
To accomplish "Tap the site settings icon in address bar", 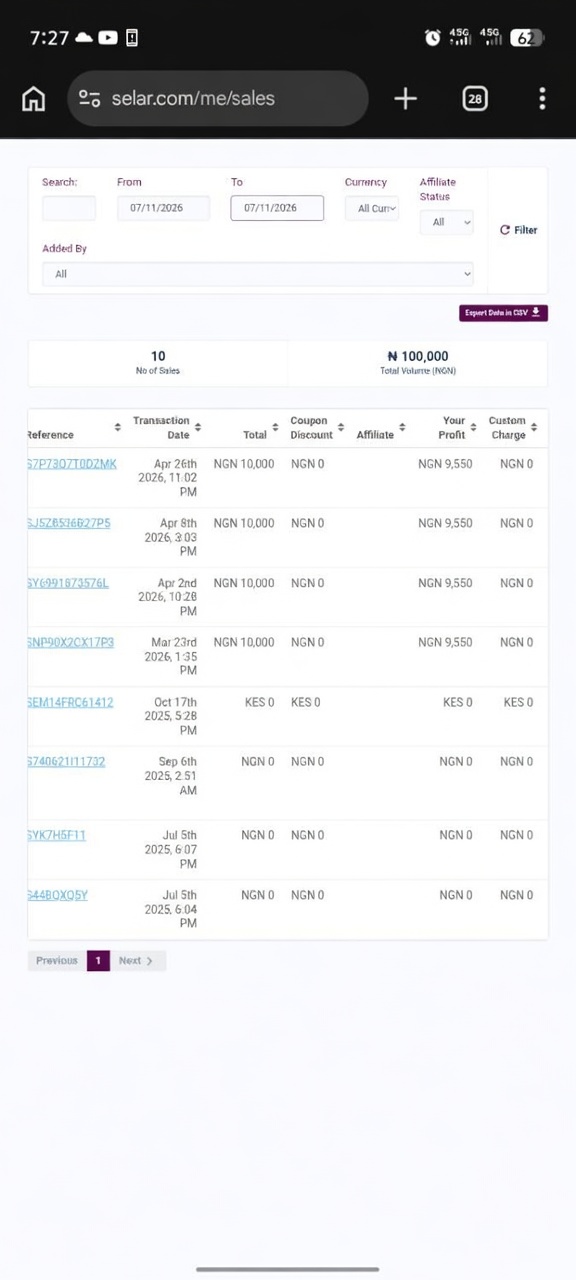I will [x=90, y=98].
